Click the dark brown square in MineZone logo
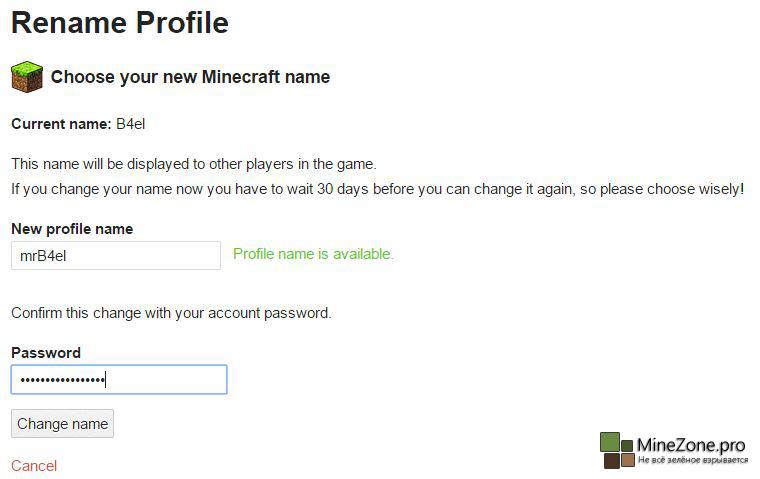The width and height of the screenshot is (760, 479). coord(610,460)
